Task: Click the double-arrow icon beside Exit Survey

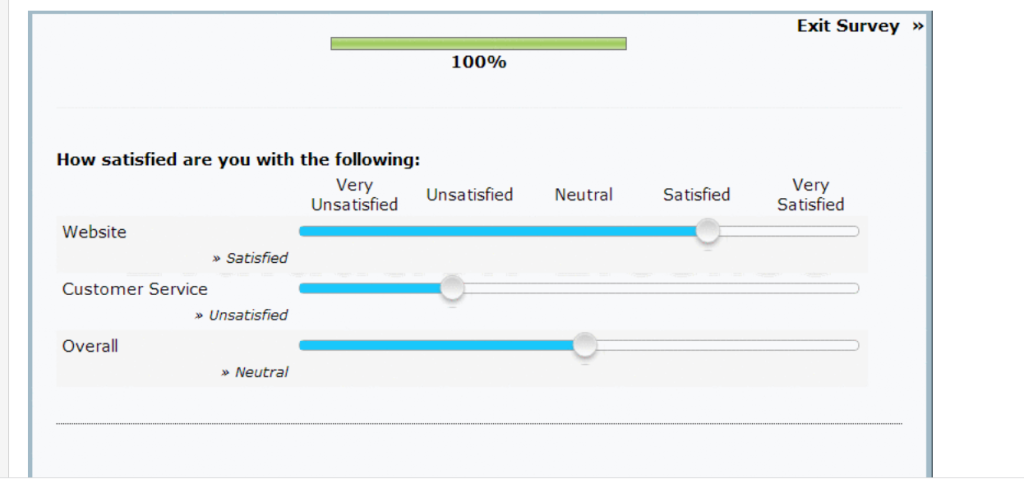Action: [918, 26]
